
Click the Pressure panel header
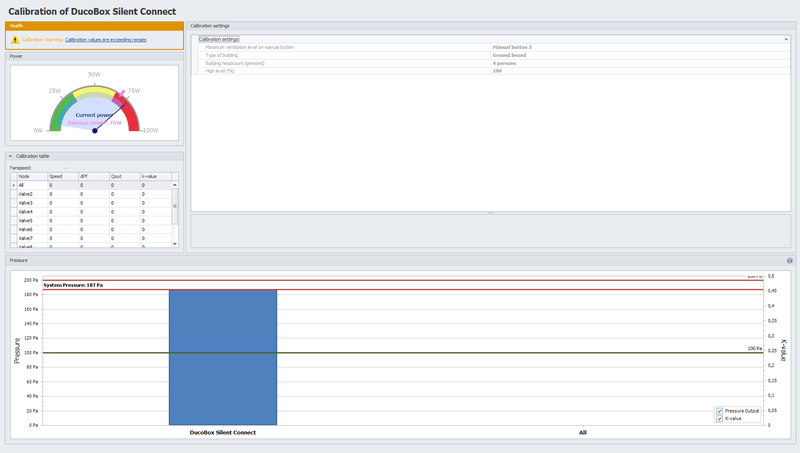(x=400, y=260)
